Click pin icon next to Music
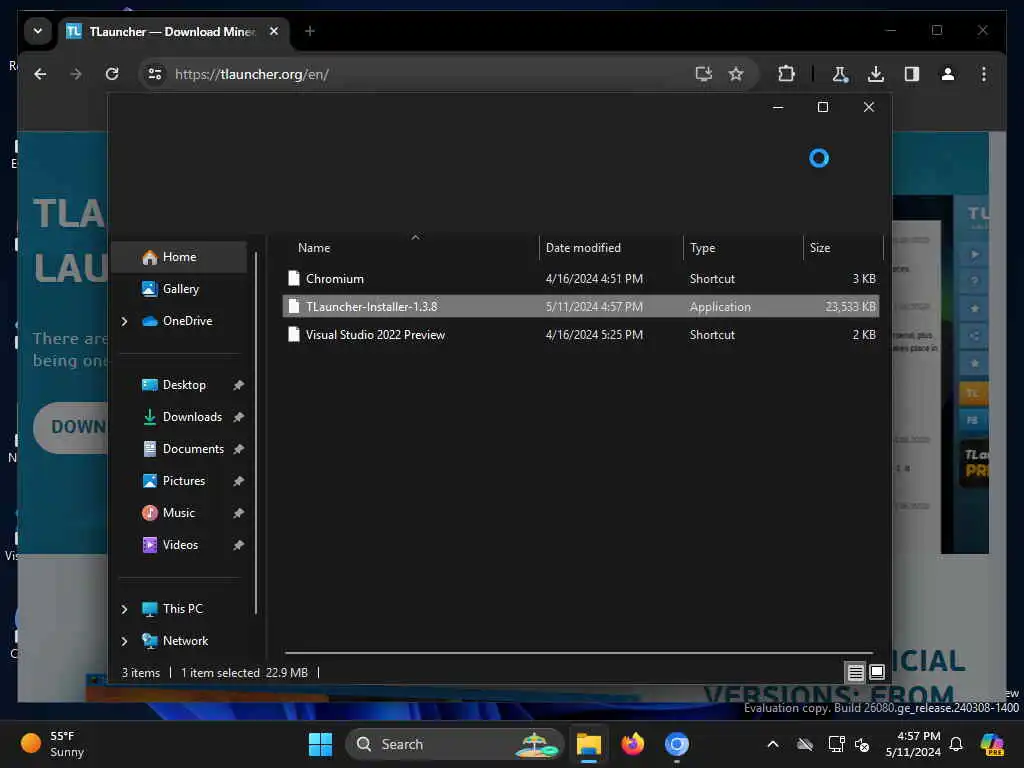 238,513
